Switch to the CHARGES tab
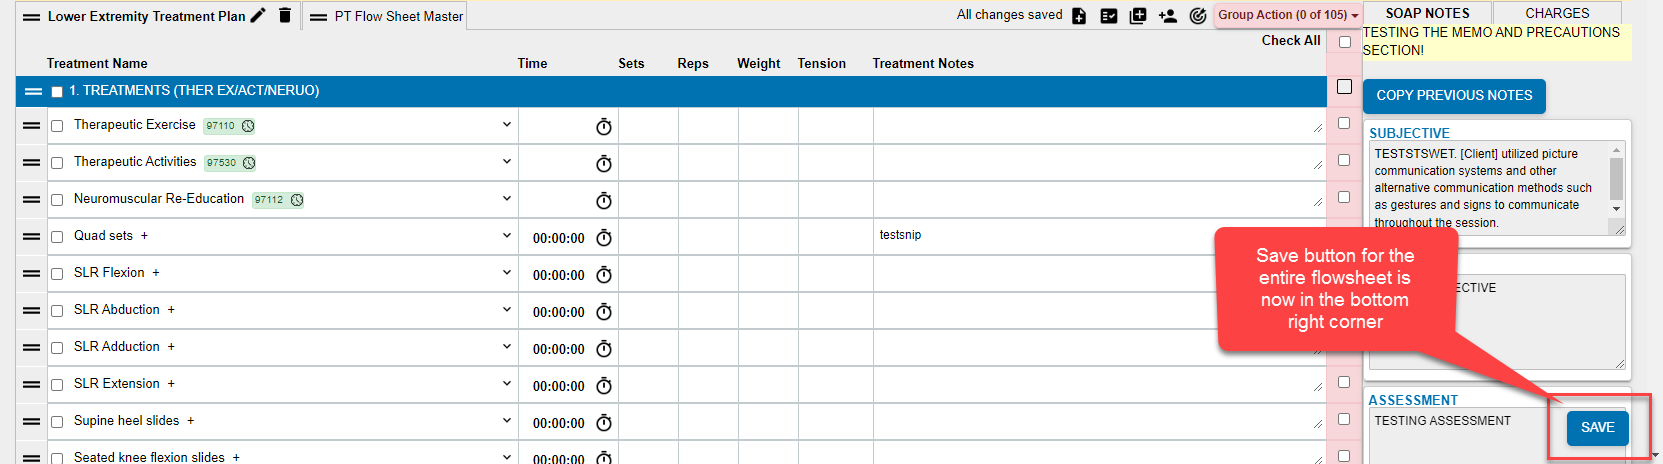Screen dimensions: 1663x464 (1556, 13)
